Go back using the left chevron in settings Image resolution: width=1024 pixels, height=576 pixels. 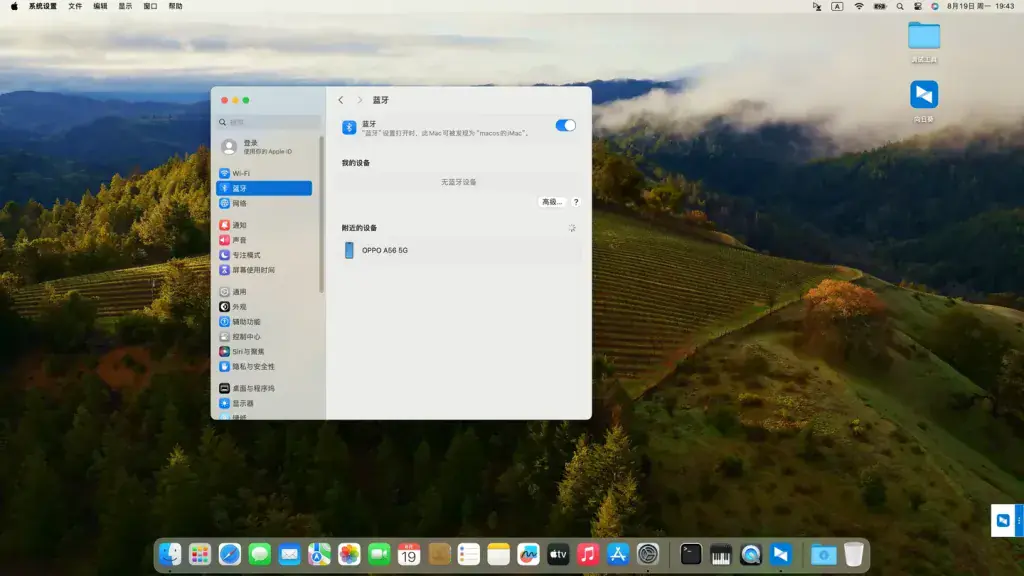point(341,100)
